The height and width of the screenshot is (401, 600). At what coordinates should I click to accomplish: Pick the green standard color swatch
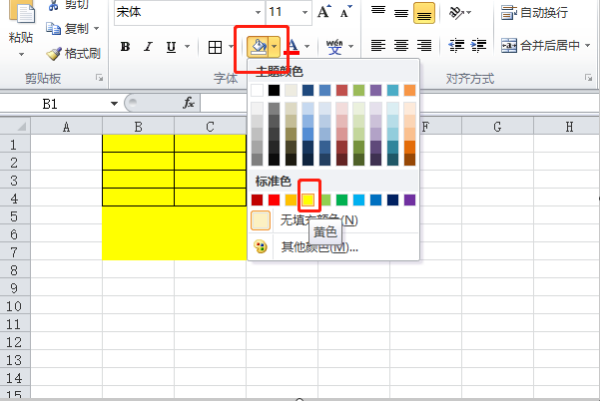pos(342,200)
